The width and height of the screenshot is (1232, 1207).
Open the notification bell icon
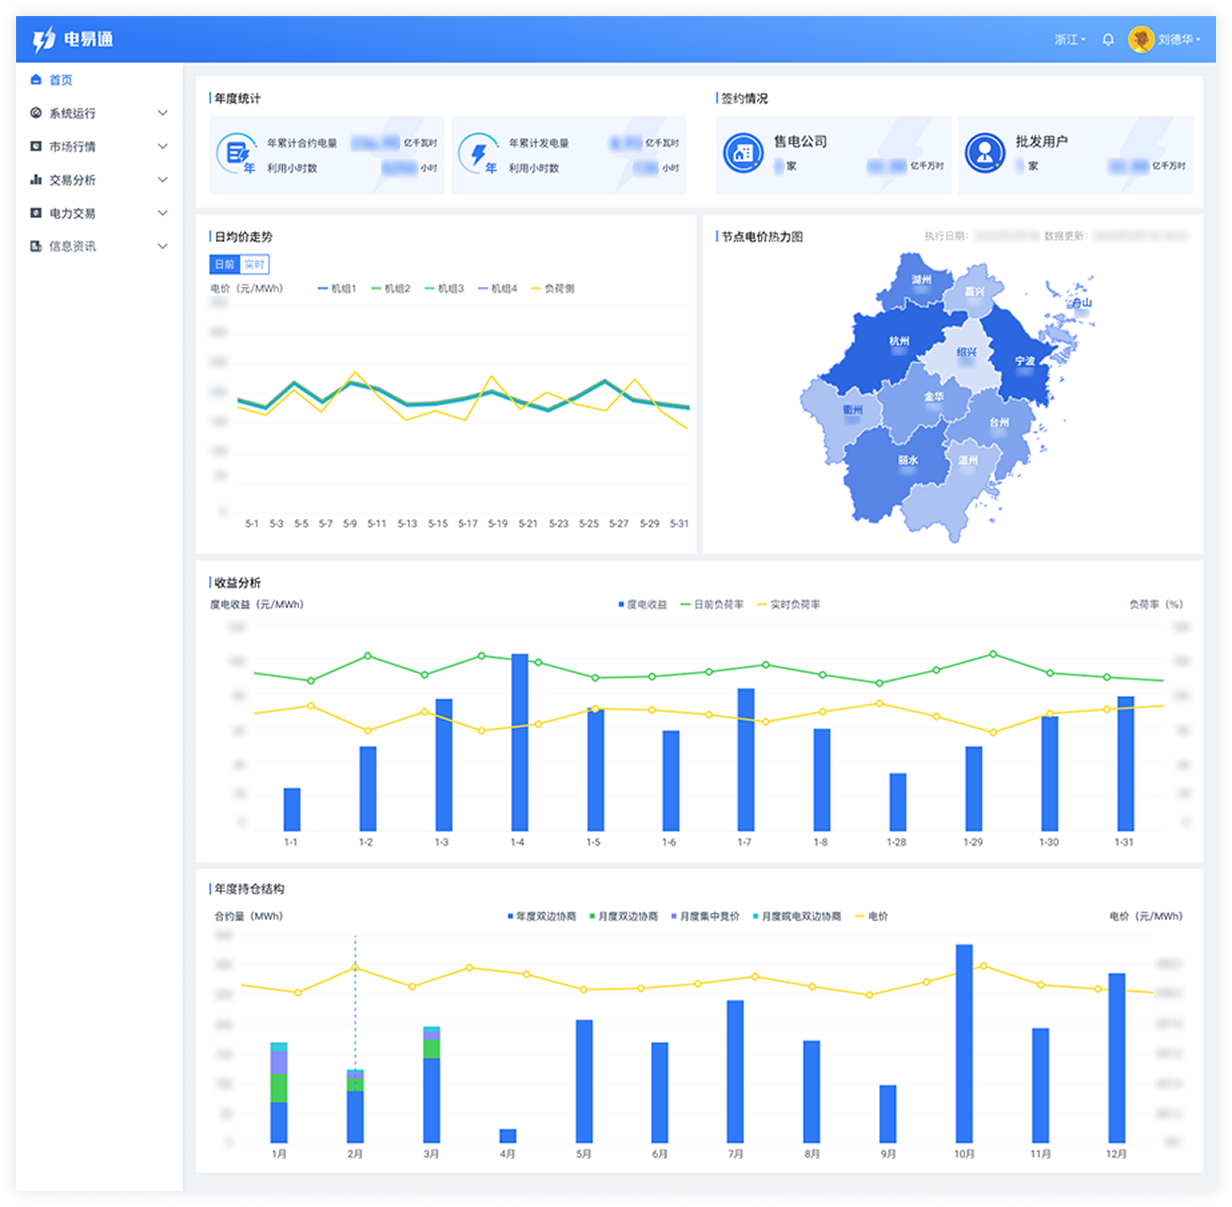[1108, 40]
